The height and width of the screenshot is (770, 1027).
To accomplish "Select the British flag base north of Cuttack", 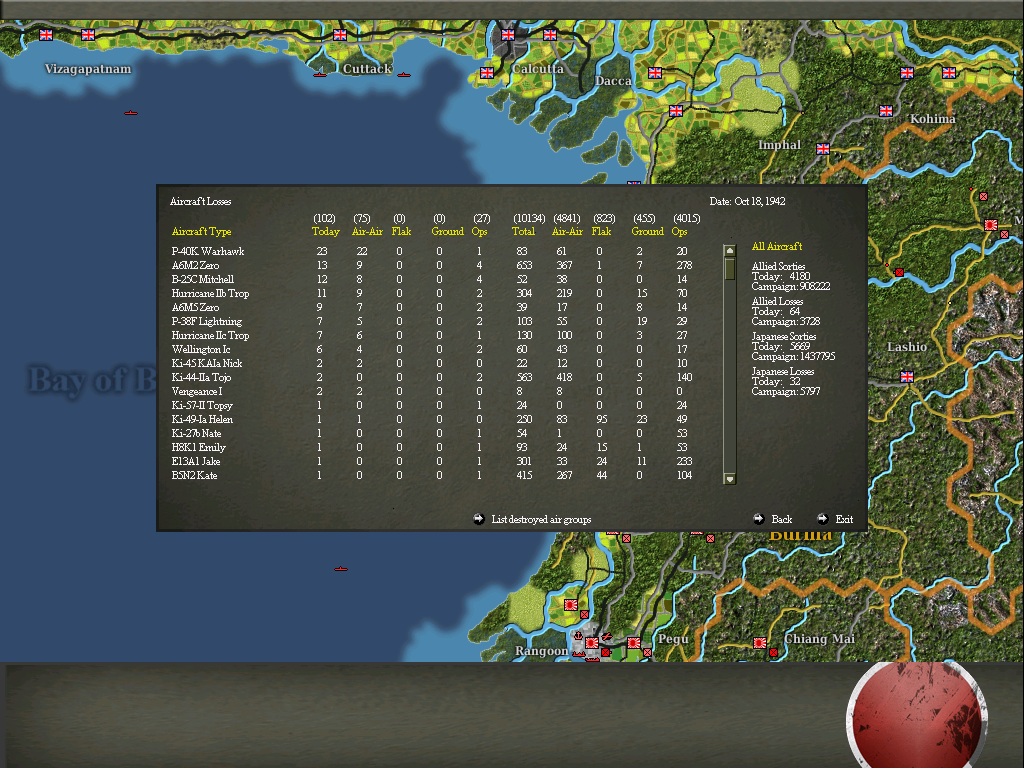I will 340,35.
